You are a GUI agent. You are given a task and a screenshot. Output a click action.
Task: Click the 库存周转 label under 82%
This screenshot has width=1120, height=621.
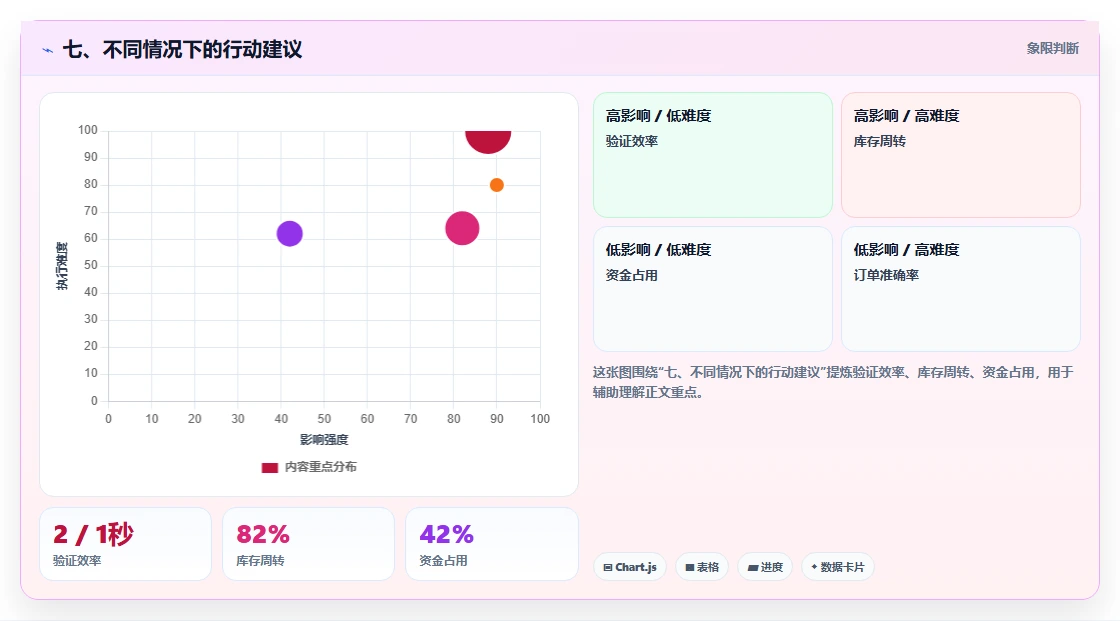(x=260, y=561)
